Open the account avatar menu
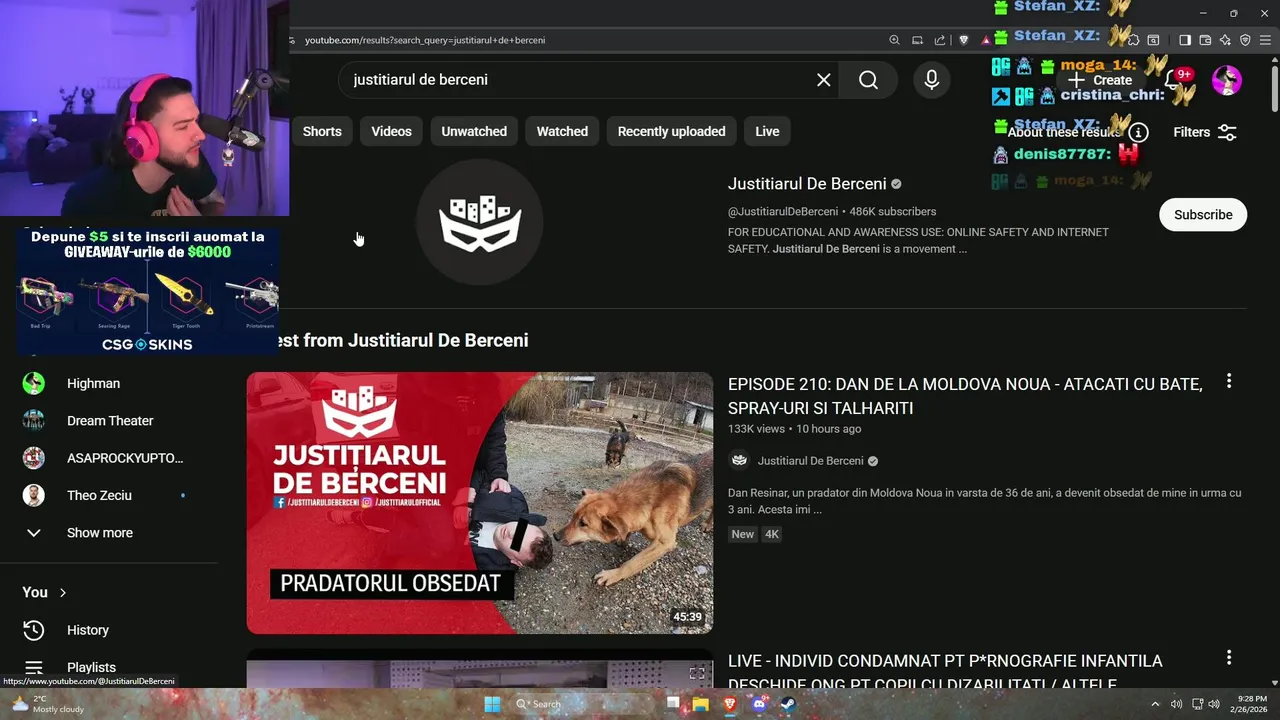Viewport: 1280px width, 720px height. [1226, 80]
